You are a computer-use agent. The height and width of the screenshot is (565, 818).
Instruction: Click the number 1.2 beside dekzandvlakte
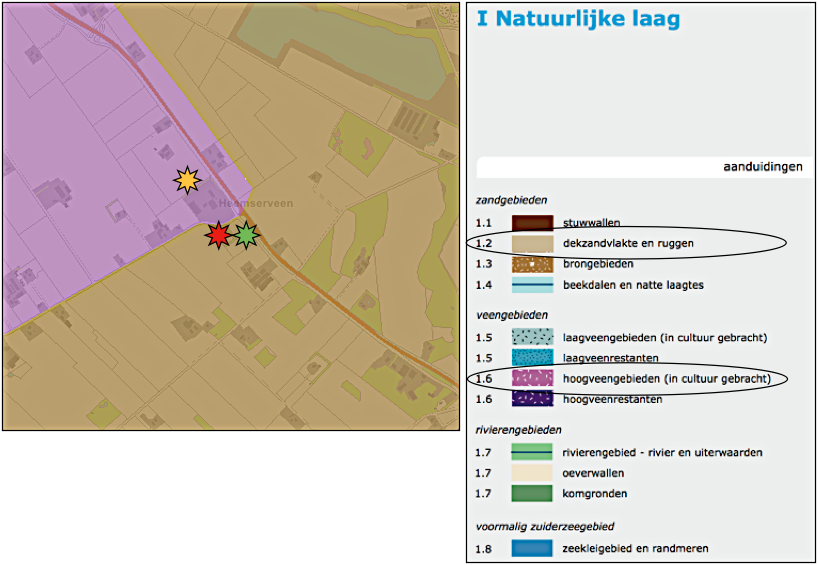pos(484,244)
